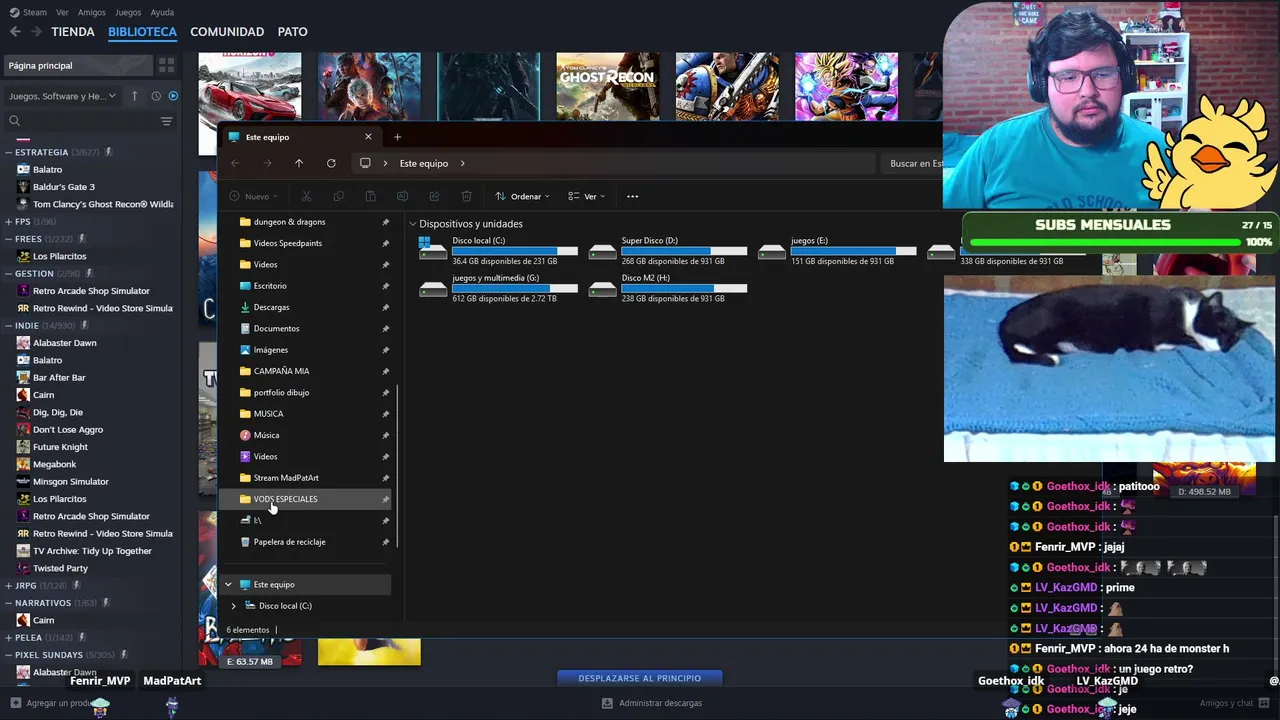
Task: Go back in Steam navigation
Action: click(x=15, y=32)
